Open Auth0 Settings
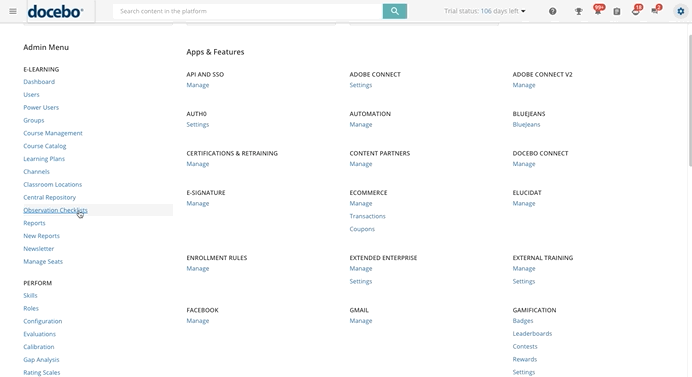 (x=197, y=124)
